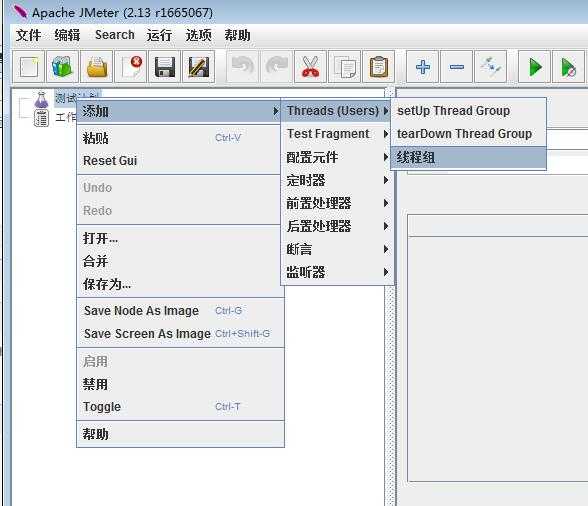Select 线程组 from Threads submenu
The height and width of the screenshot is (506, 588).
click(468, 157)
